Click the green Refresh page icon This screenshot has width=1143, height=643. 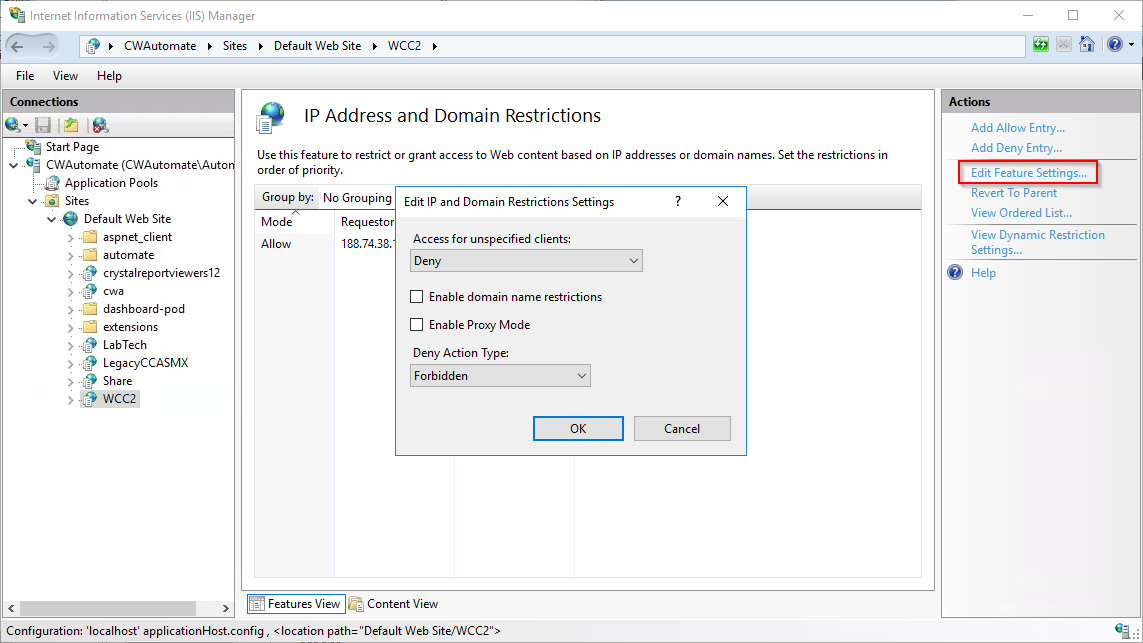(1041, 44)
